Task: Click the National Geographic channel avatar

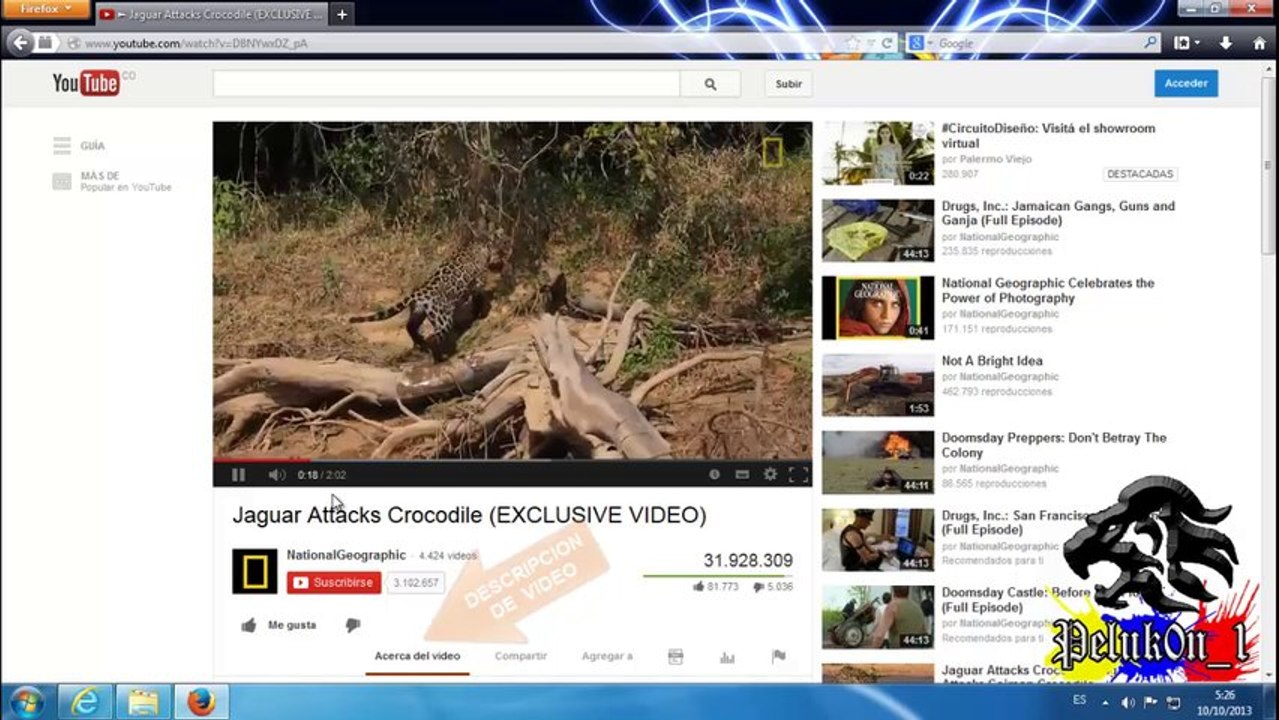Action: pyautogui.click(x=254, y=571)
